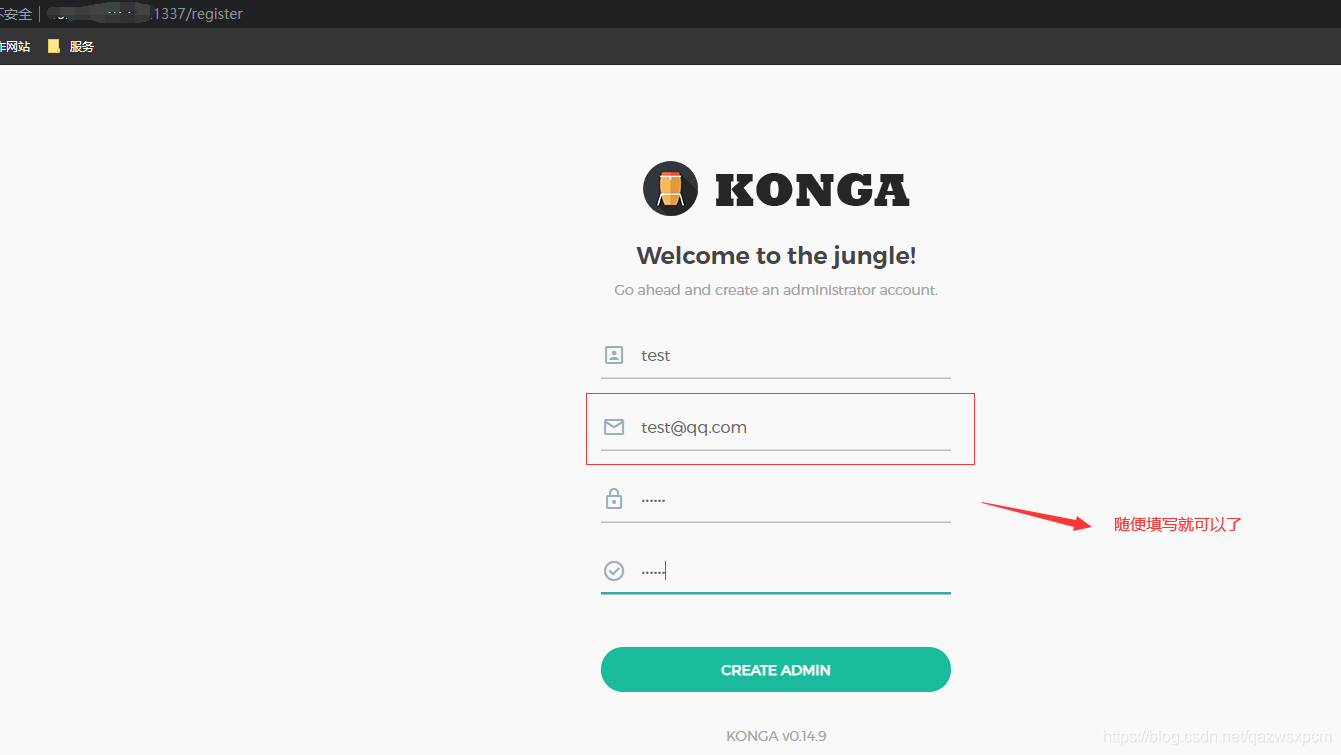Click the check-circle confirm password icon
Viewport: 1341px width, 755px height.
[614, 570]
